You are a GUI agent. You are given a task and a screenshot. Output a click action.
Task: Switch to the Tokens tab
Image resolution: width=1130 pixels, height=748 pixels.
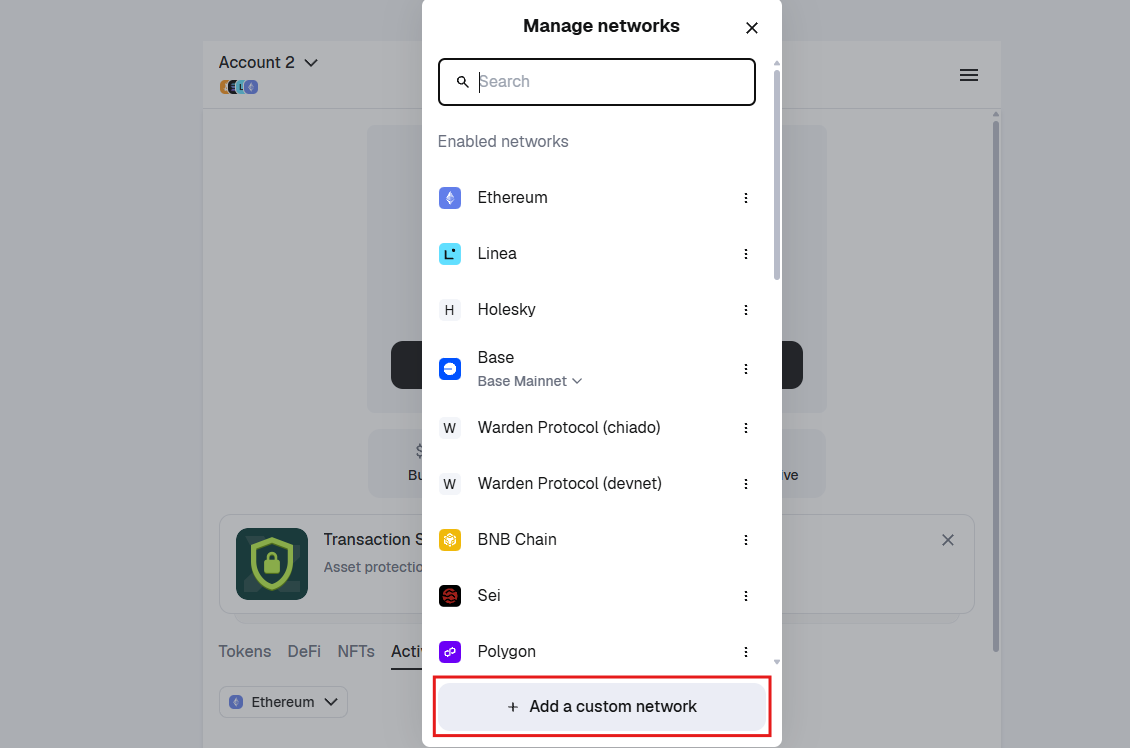coord(244,651)
